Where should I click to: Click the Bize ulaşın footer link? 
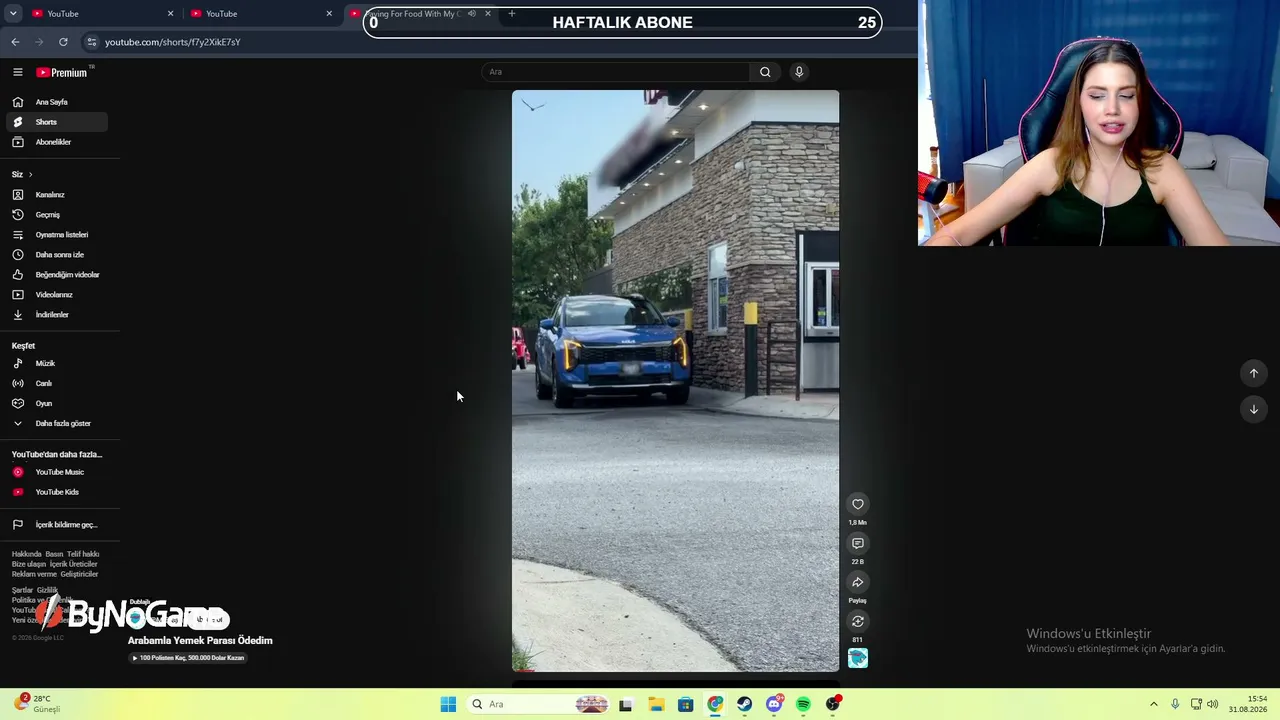point(29,564)
